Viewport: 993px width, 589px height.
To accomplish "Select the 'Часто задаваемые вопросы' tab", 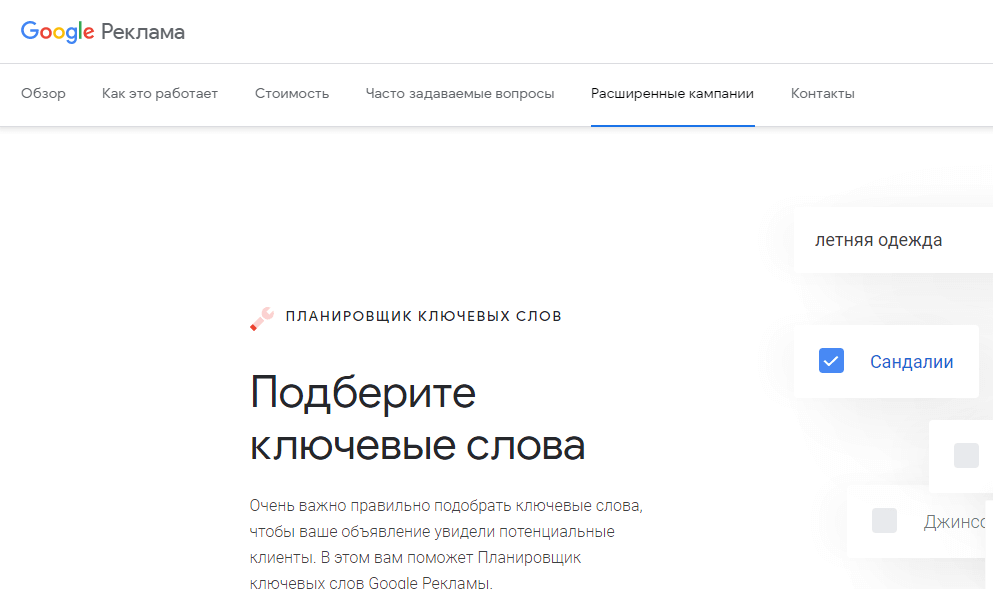I will (460, 92).
